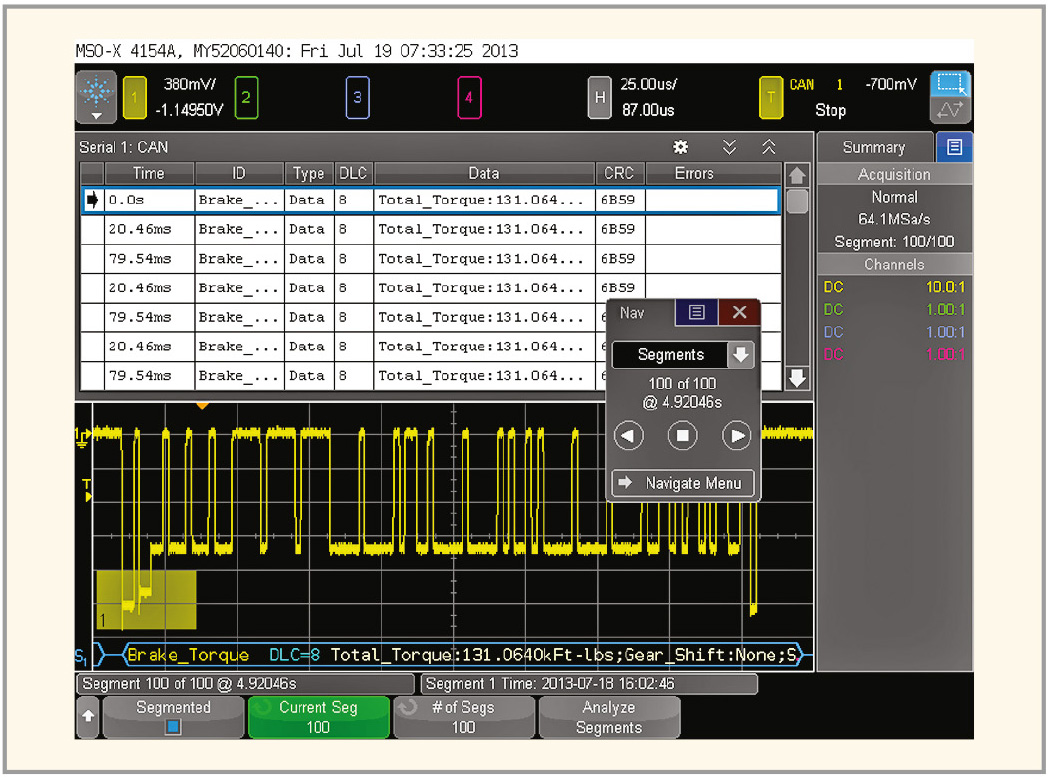Screen dimensions: 1049x777
Task: Close the Nav popup window
Action: [x=739, y=313]
